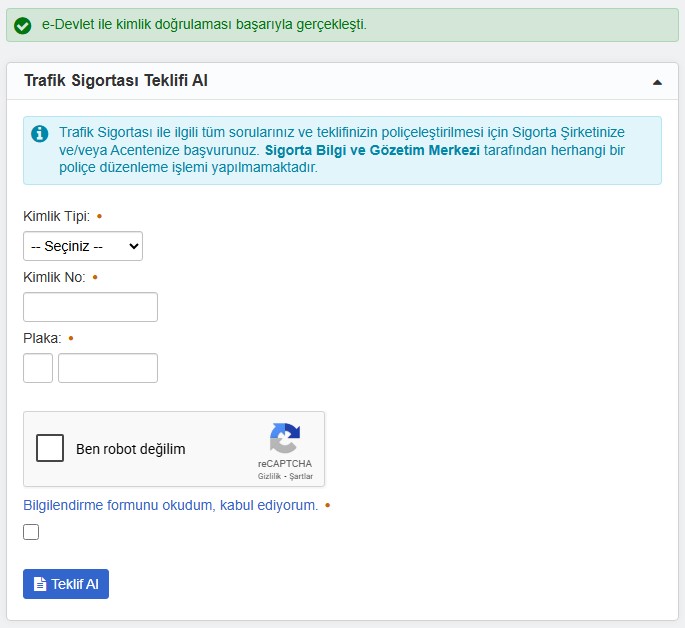The height and width of the screenshot is (628, 685).
Task: Click 'Sigorta Bilgi ve Gözetim Merkezi' bold text
Action: tap(372, 150)
